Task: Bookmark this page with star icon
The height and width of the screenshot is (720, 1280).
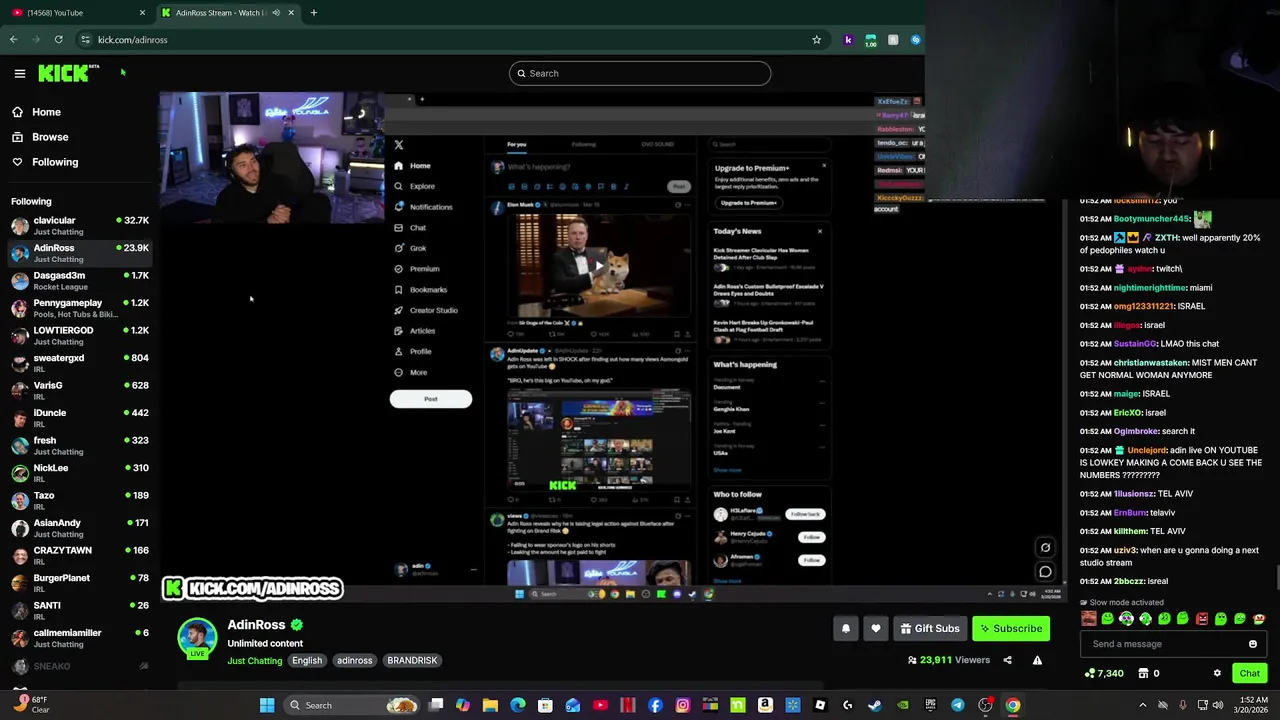Action: coord(816,40)
